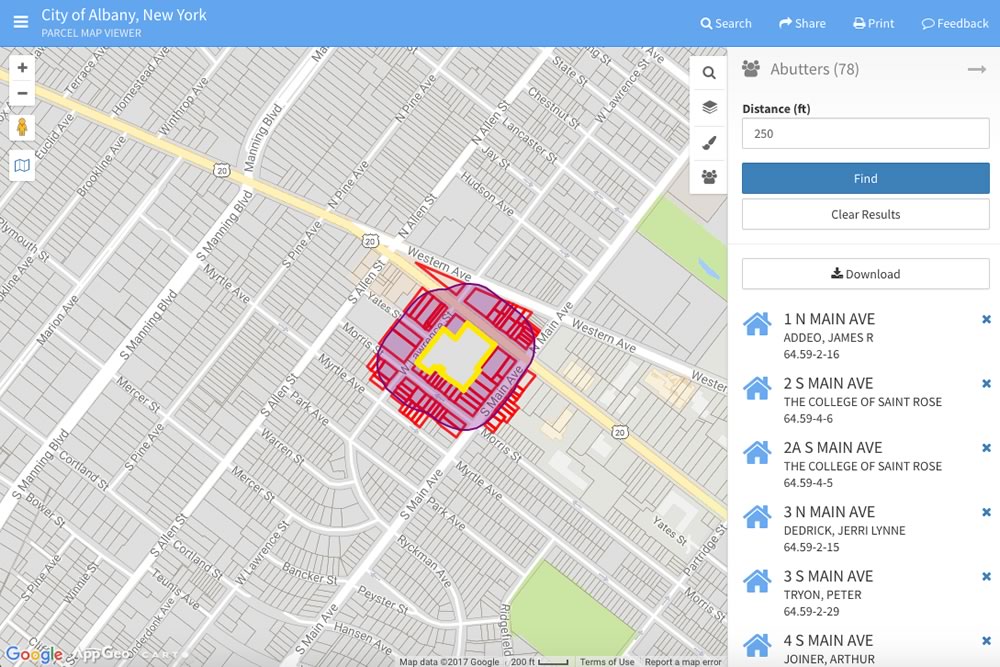Image resolution: width=1000 pixels, height=667 pixels.
Task: Remove 3 S MAIN AVE from results
Action: 986,577
